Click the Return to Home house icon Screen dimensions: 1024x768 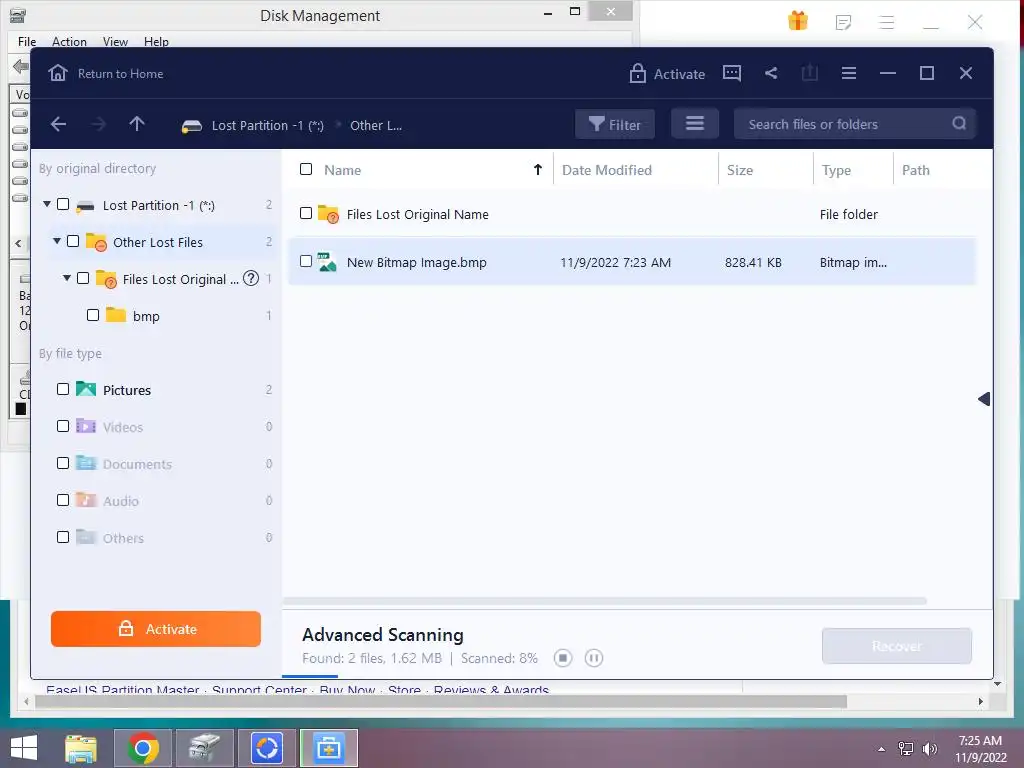(x=58, y=73)
